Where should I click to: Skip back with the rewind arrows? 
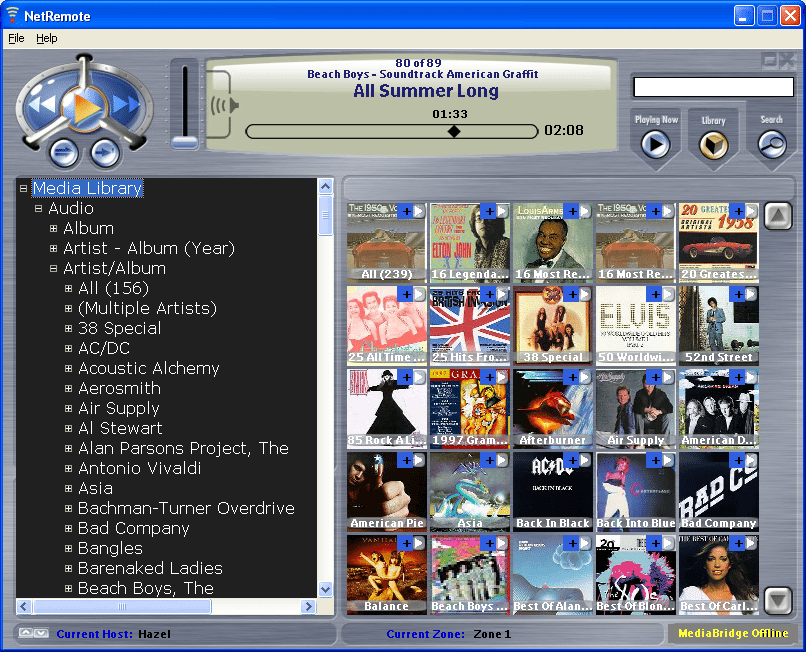pos(42,104)
